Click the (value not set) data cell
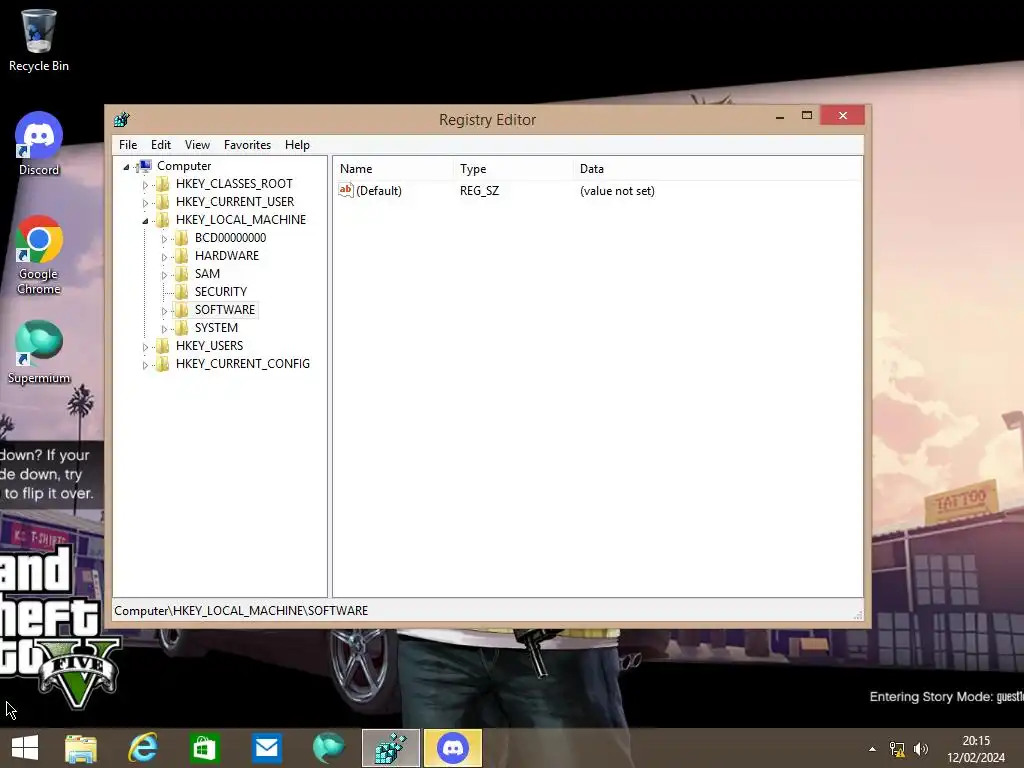This screenshot has height=768, width=1024. tap(617, 191)
